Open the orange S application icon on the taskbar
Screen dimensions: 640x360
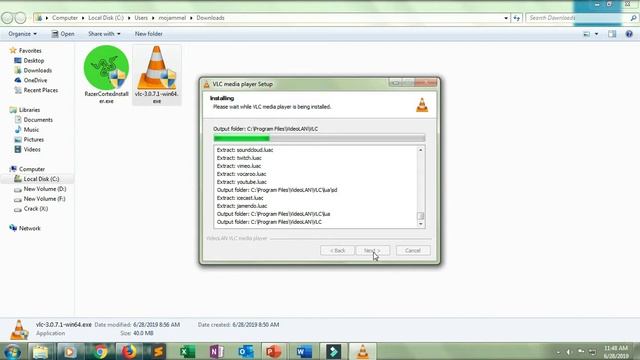(x=158, y=351)
